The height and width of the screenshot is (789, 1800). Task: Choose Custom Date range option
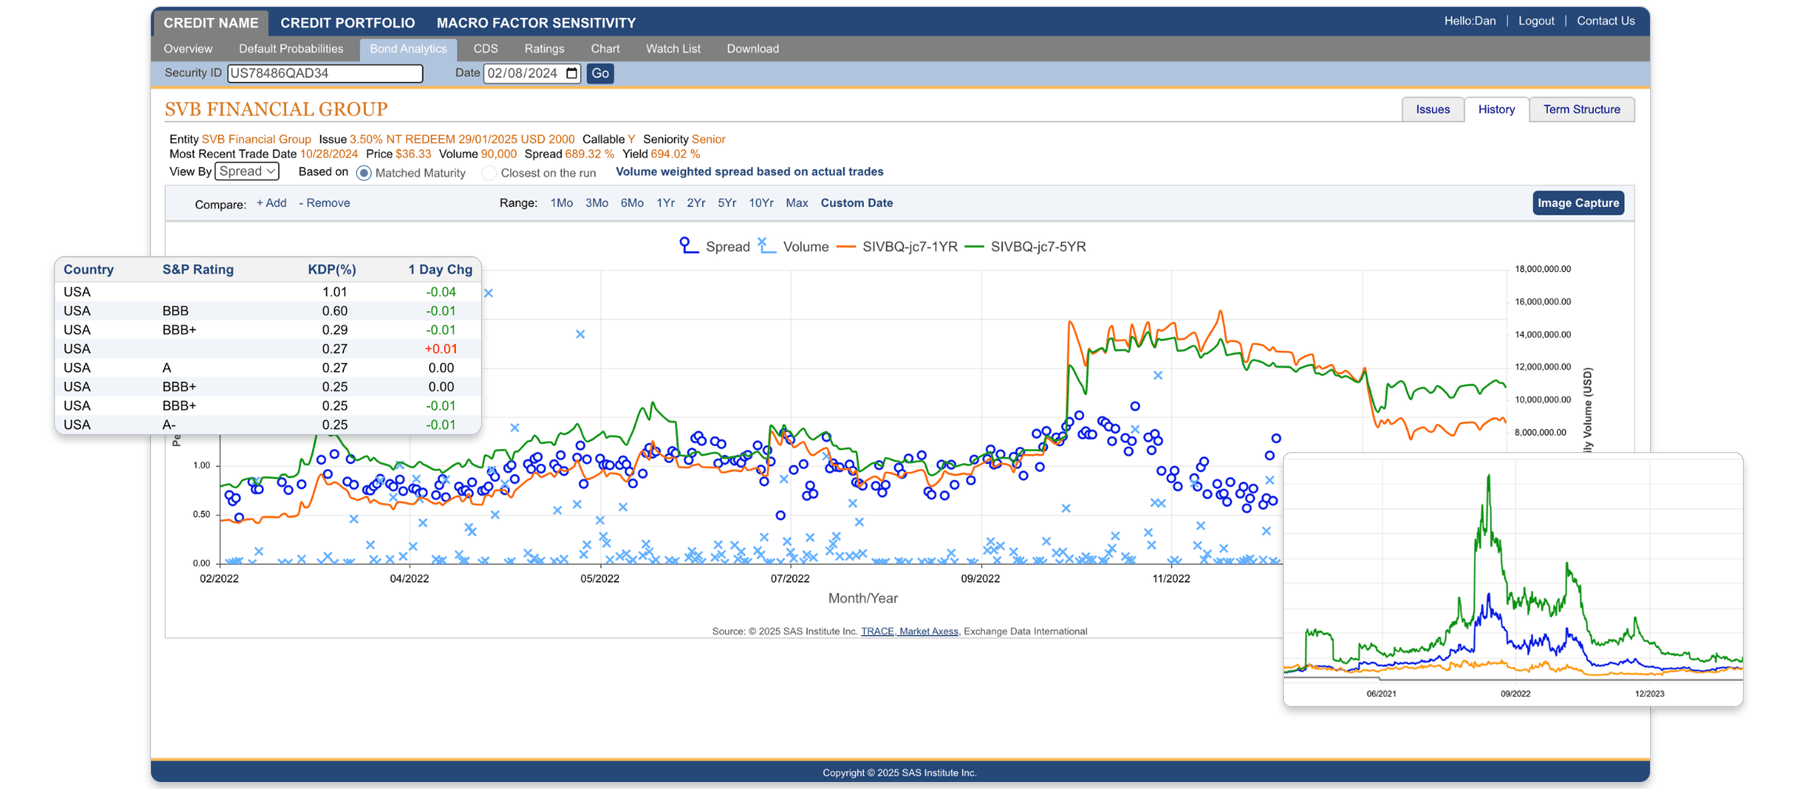(856, 203)
